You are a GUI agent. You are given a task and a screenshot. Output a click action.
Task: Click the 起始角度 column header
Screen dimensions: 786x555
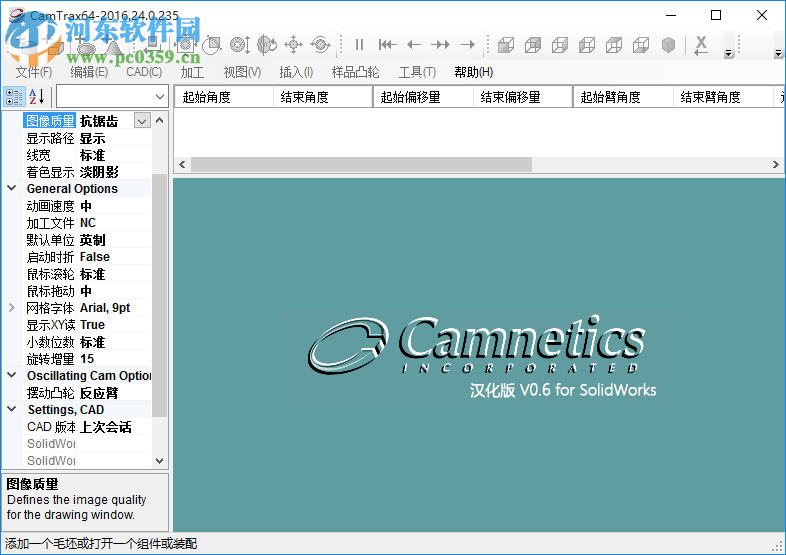(x=224, y=97)
